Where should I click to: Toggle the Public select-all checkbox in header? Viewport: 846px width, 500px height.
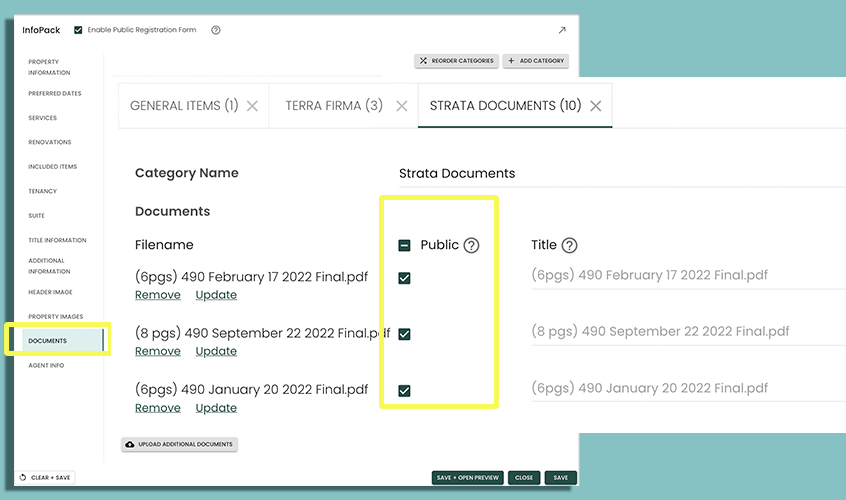pos(405,245)
